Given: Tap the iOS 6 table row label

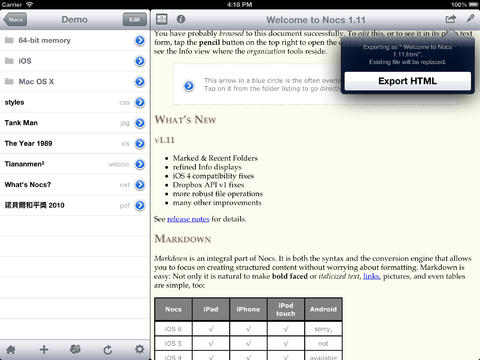Looking at the screenshot, I should [173, 329].
